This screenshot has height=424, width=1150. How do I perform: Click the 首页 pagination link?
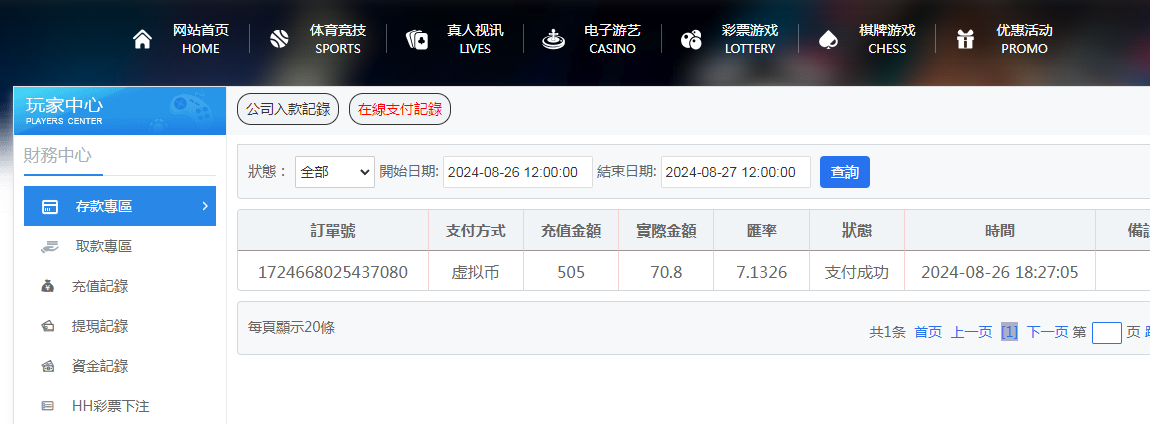click(928, 333)
